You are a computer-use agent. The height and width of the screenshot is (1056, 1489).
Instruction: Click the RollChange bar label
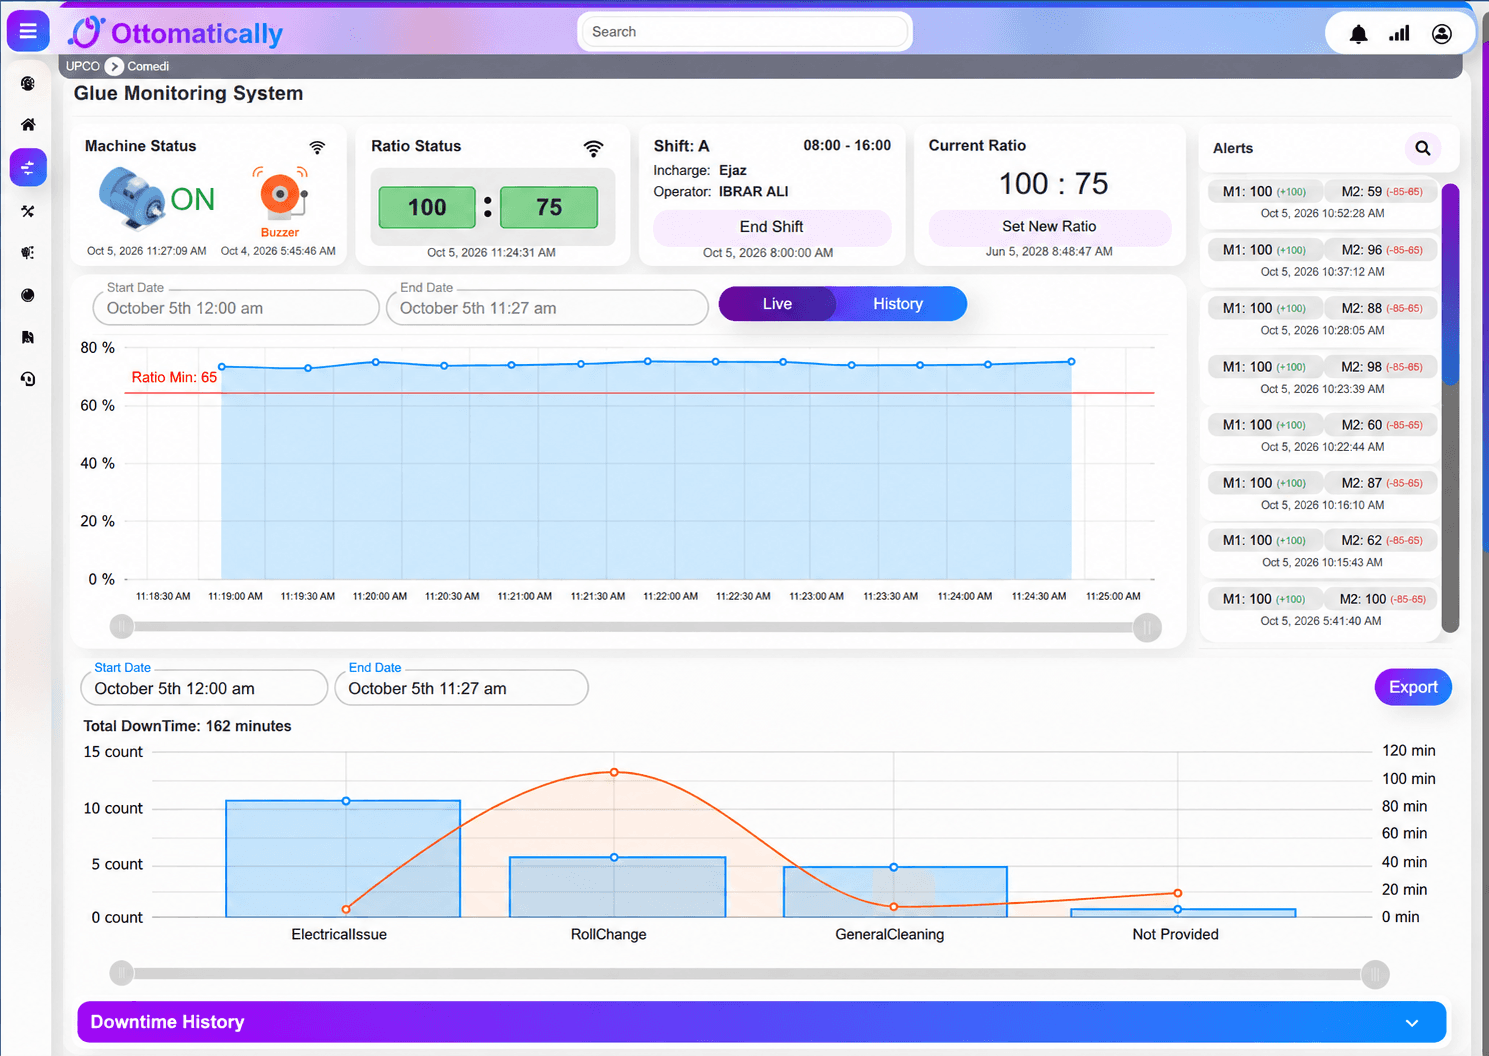608,934
